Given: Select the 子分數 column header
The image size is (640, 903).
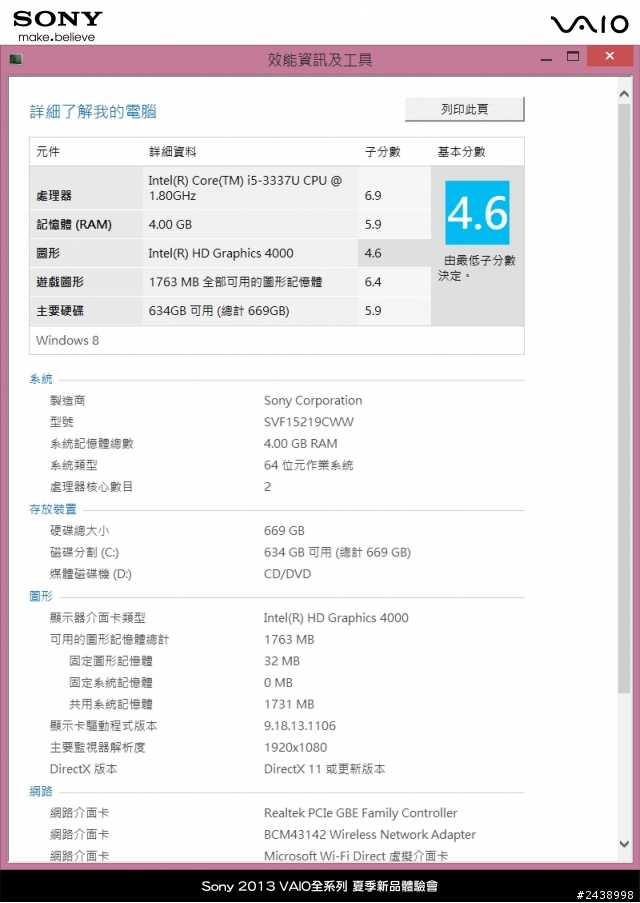Looking at the screenshot, I should 382,151.
